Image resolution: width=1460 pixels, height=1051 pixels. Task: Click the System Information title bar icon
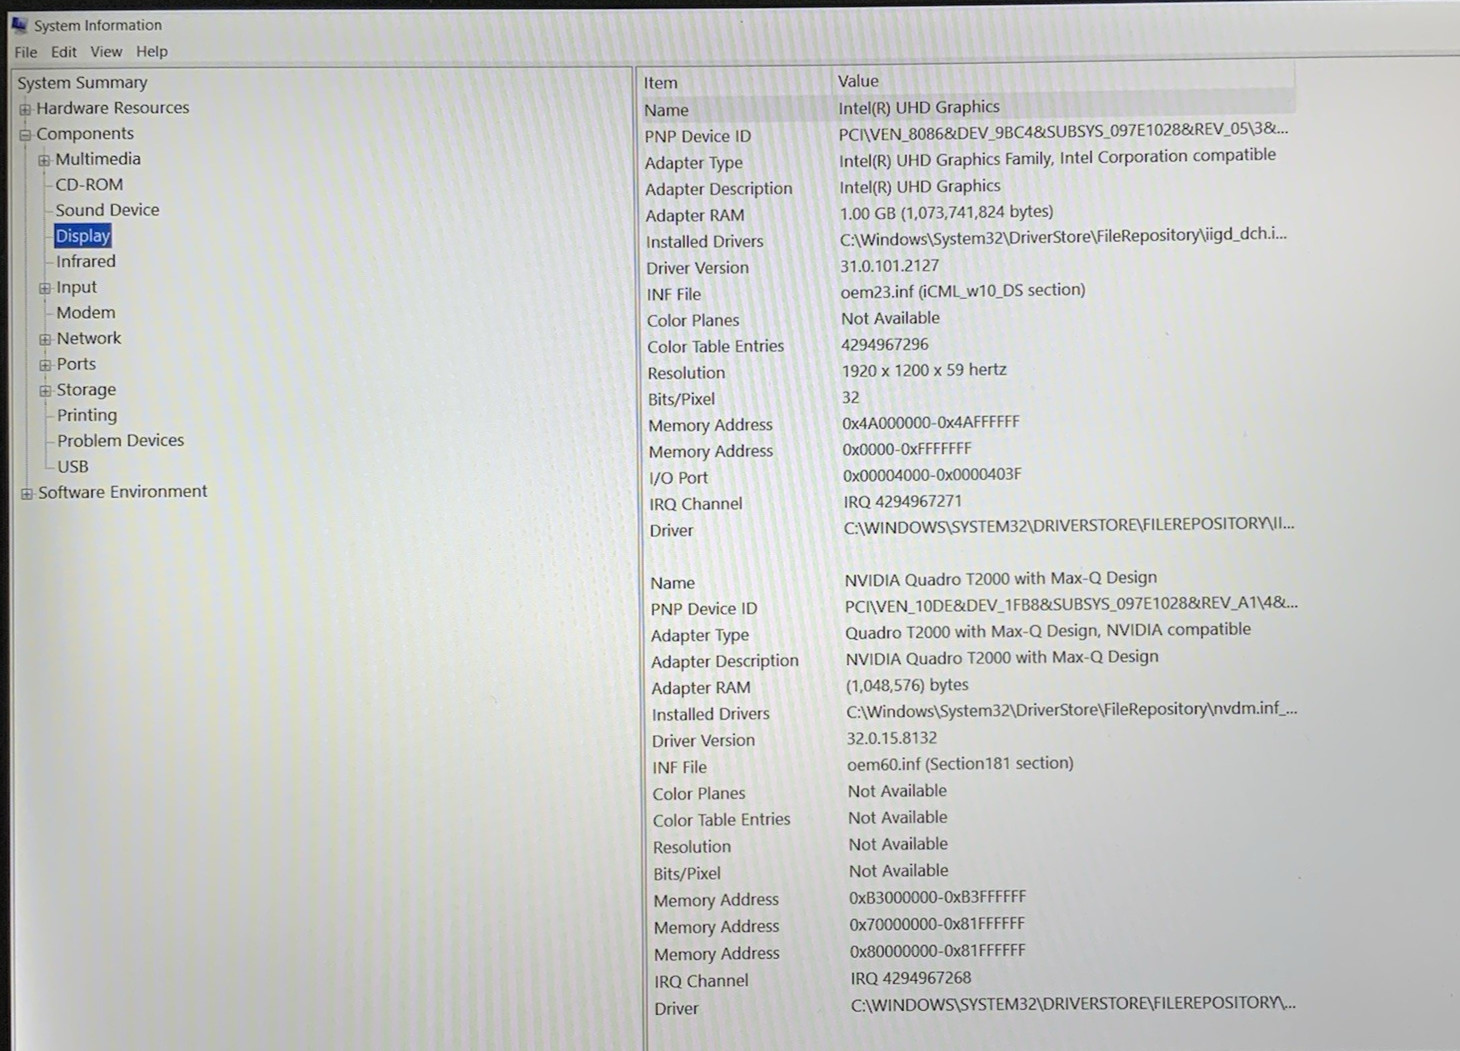pyautogui.click(x=19, y=24)
